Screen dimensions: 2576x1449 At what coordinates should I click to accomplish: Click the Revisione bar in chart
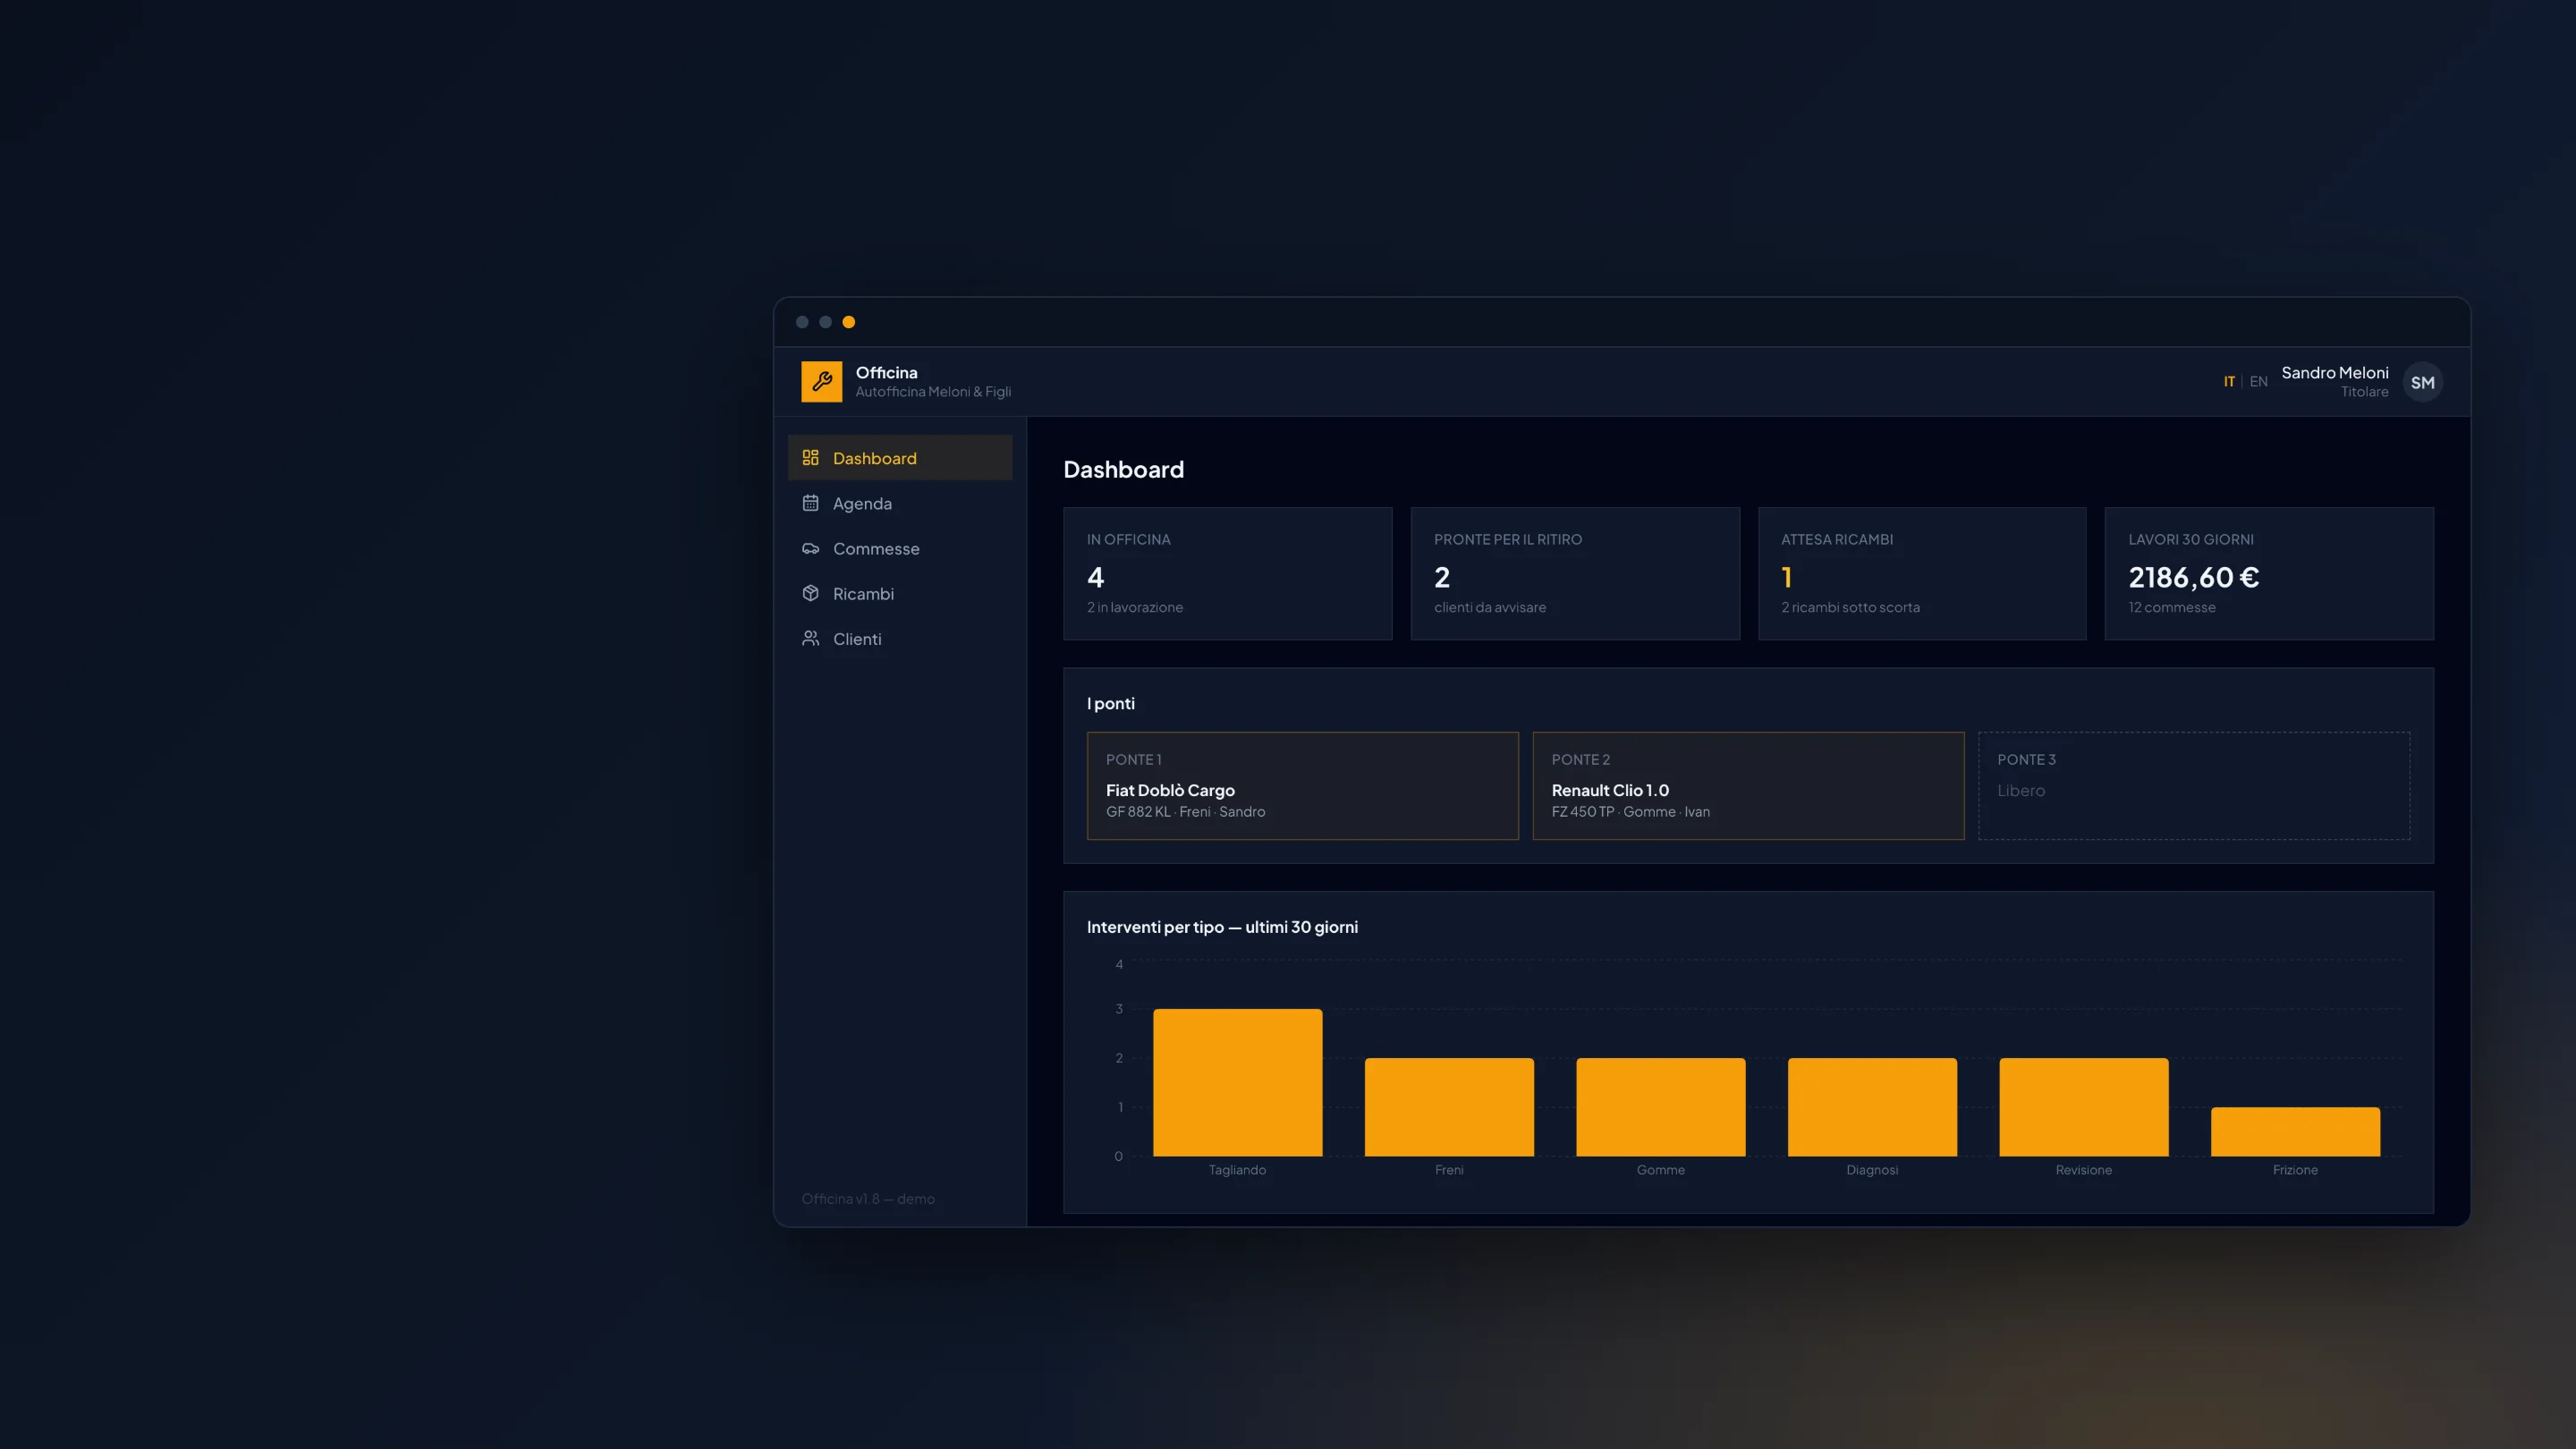click(2084, 1107)
